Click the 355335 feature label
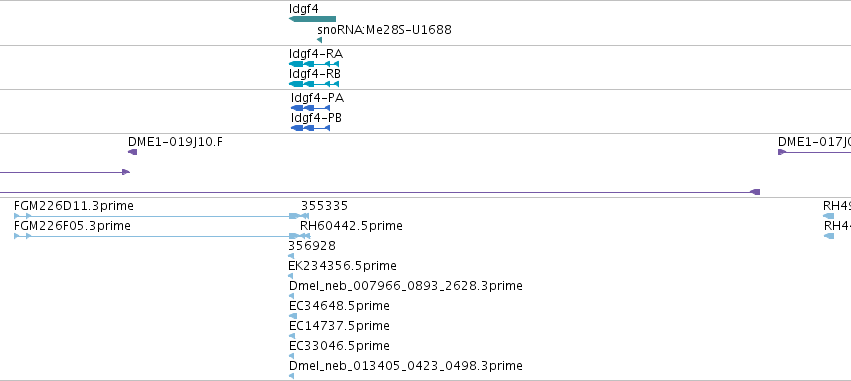Viewport: 851px width, 381px height. tap(325, 206)
